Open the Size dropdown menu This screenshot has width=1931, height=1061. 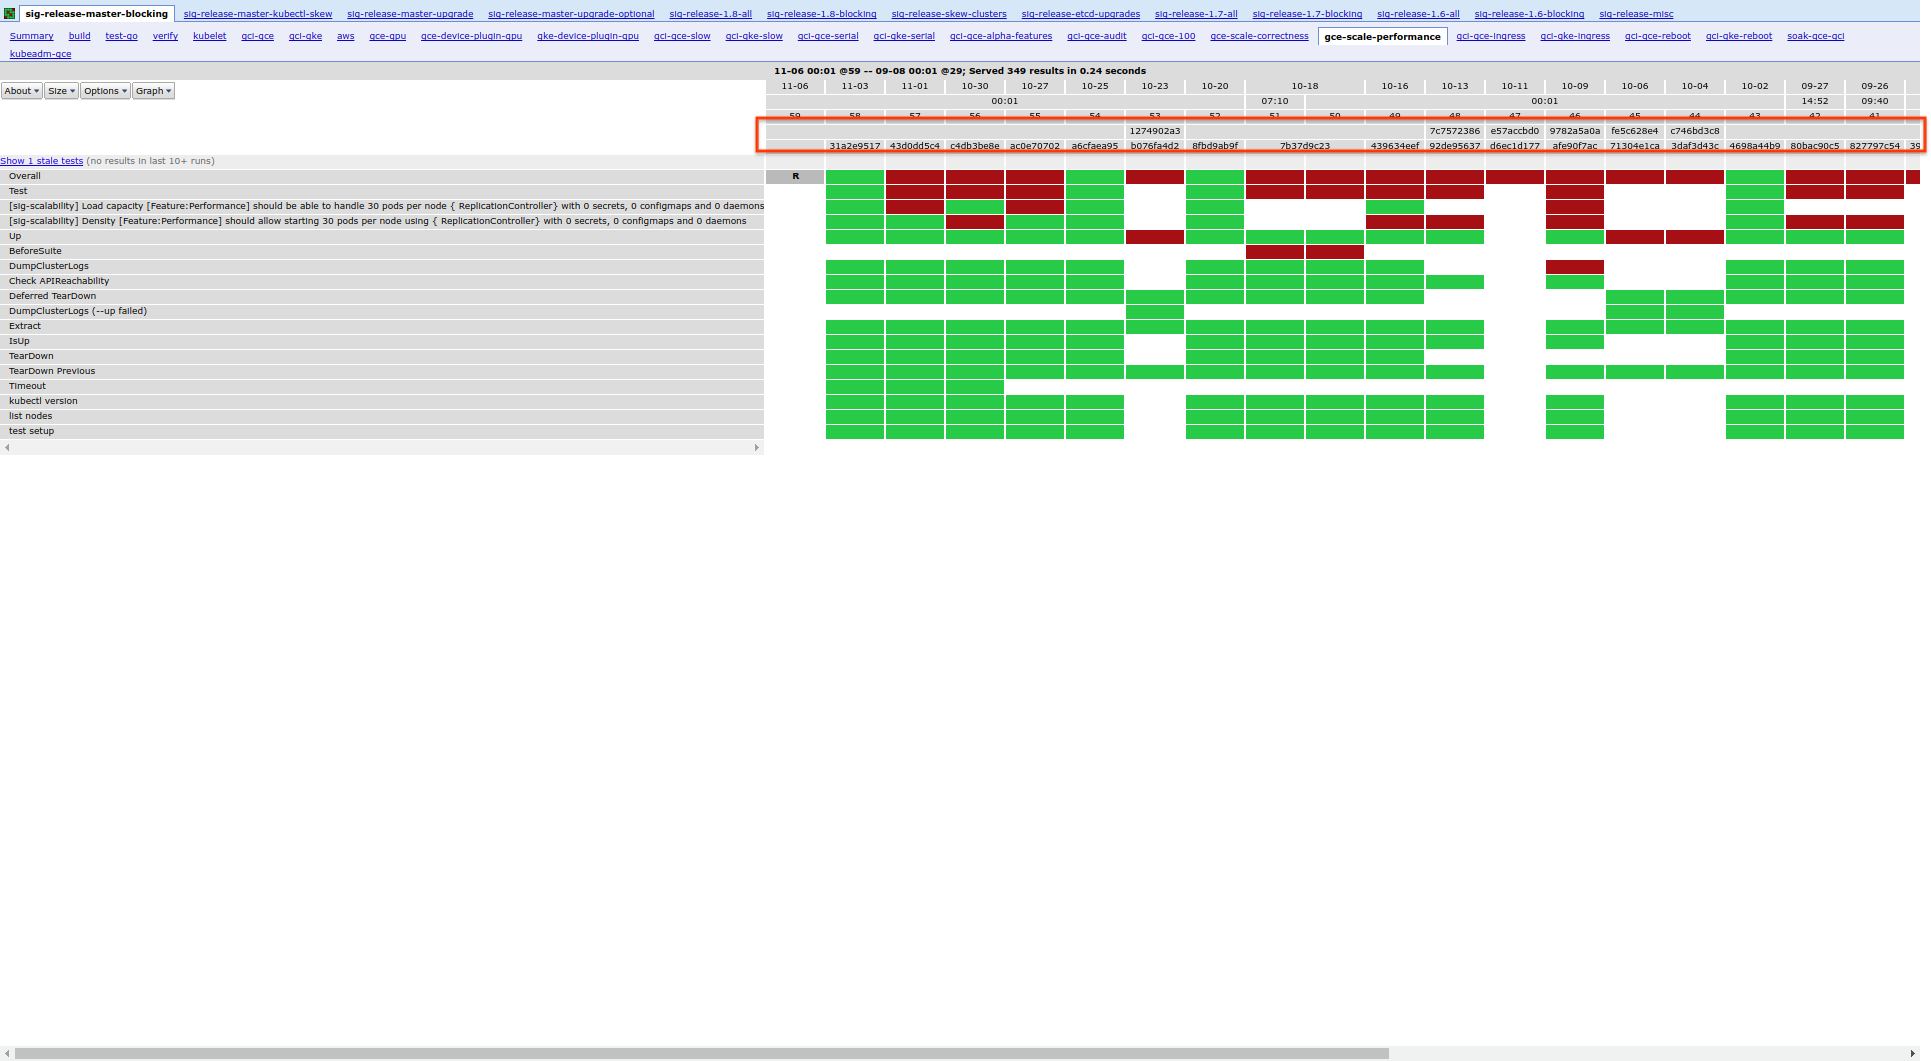(x=61, y=91)
